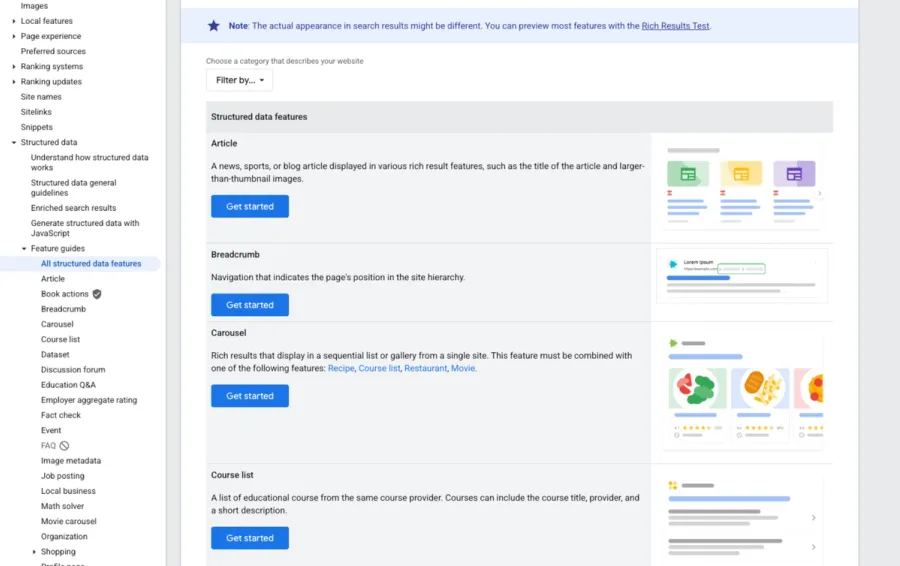Click Get started under Article
Screen dimensions: 900x566
point(250,206)
